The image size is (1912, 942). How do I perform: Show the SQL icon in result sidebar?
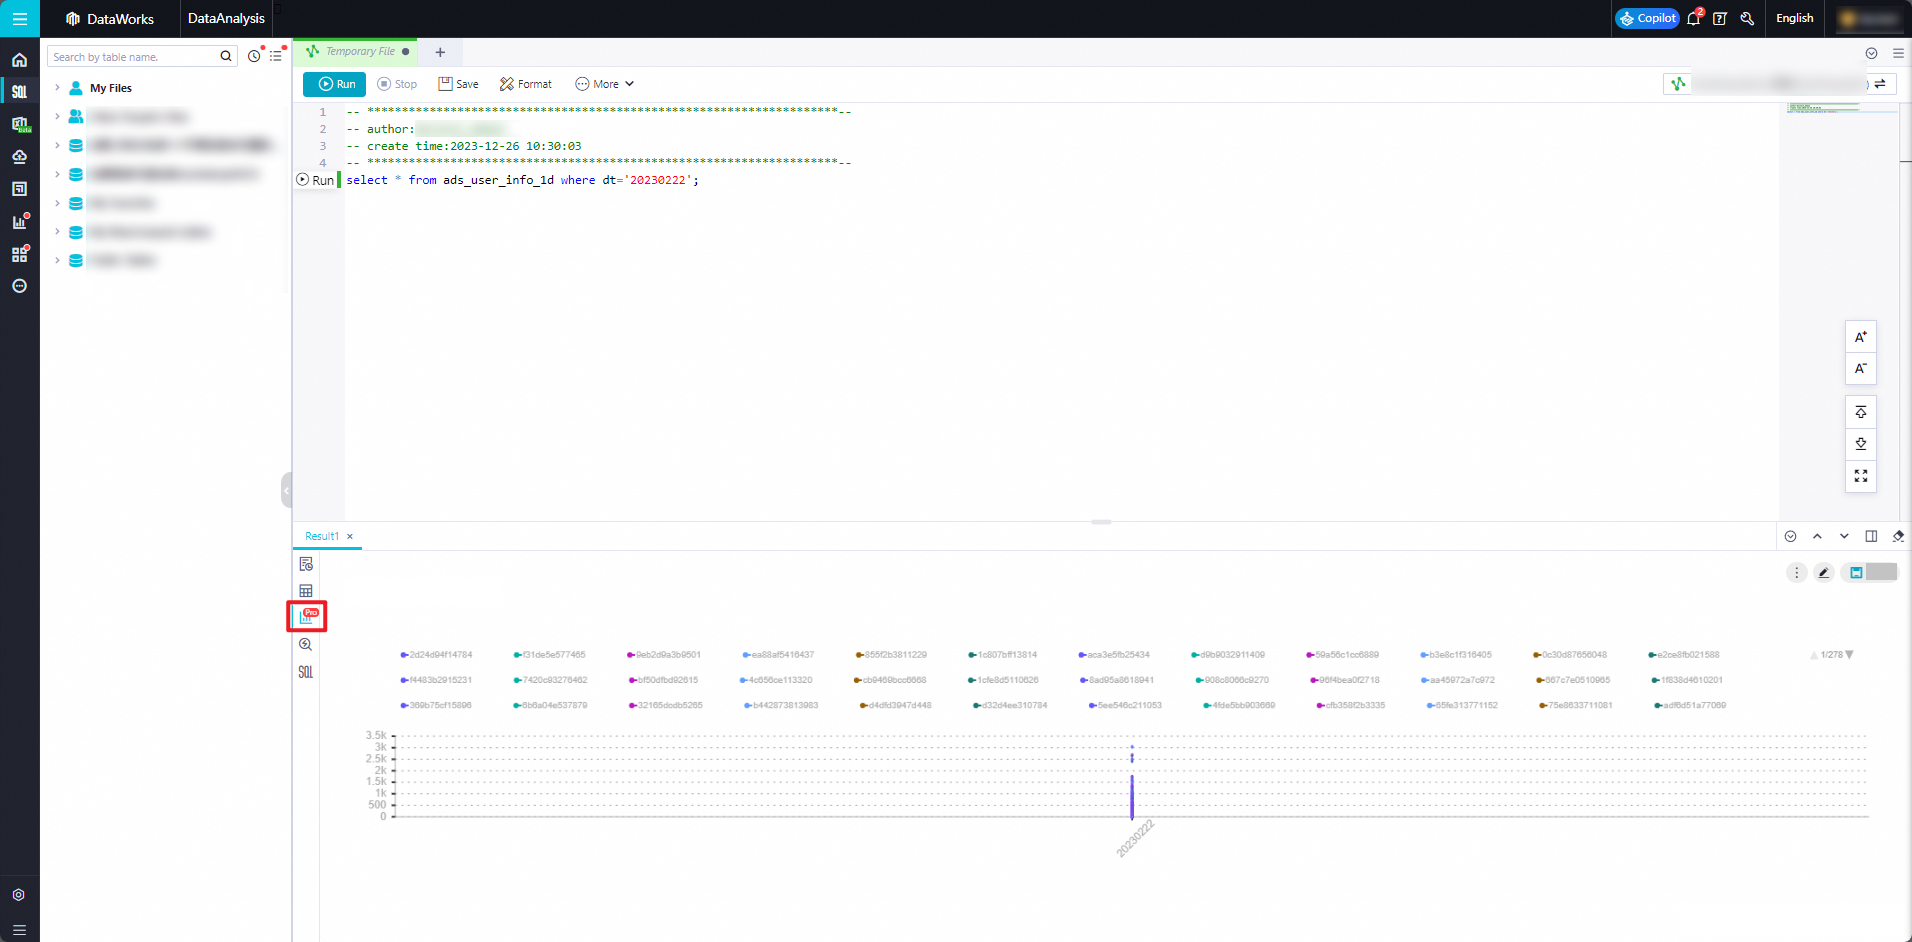(306, 672)
